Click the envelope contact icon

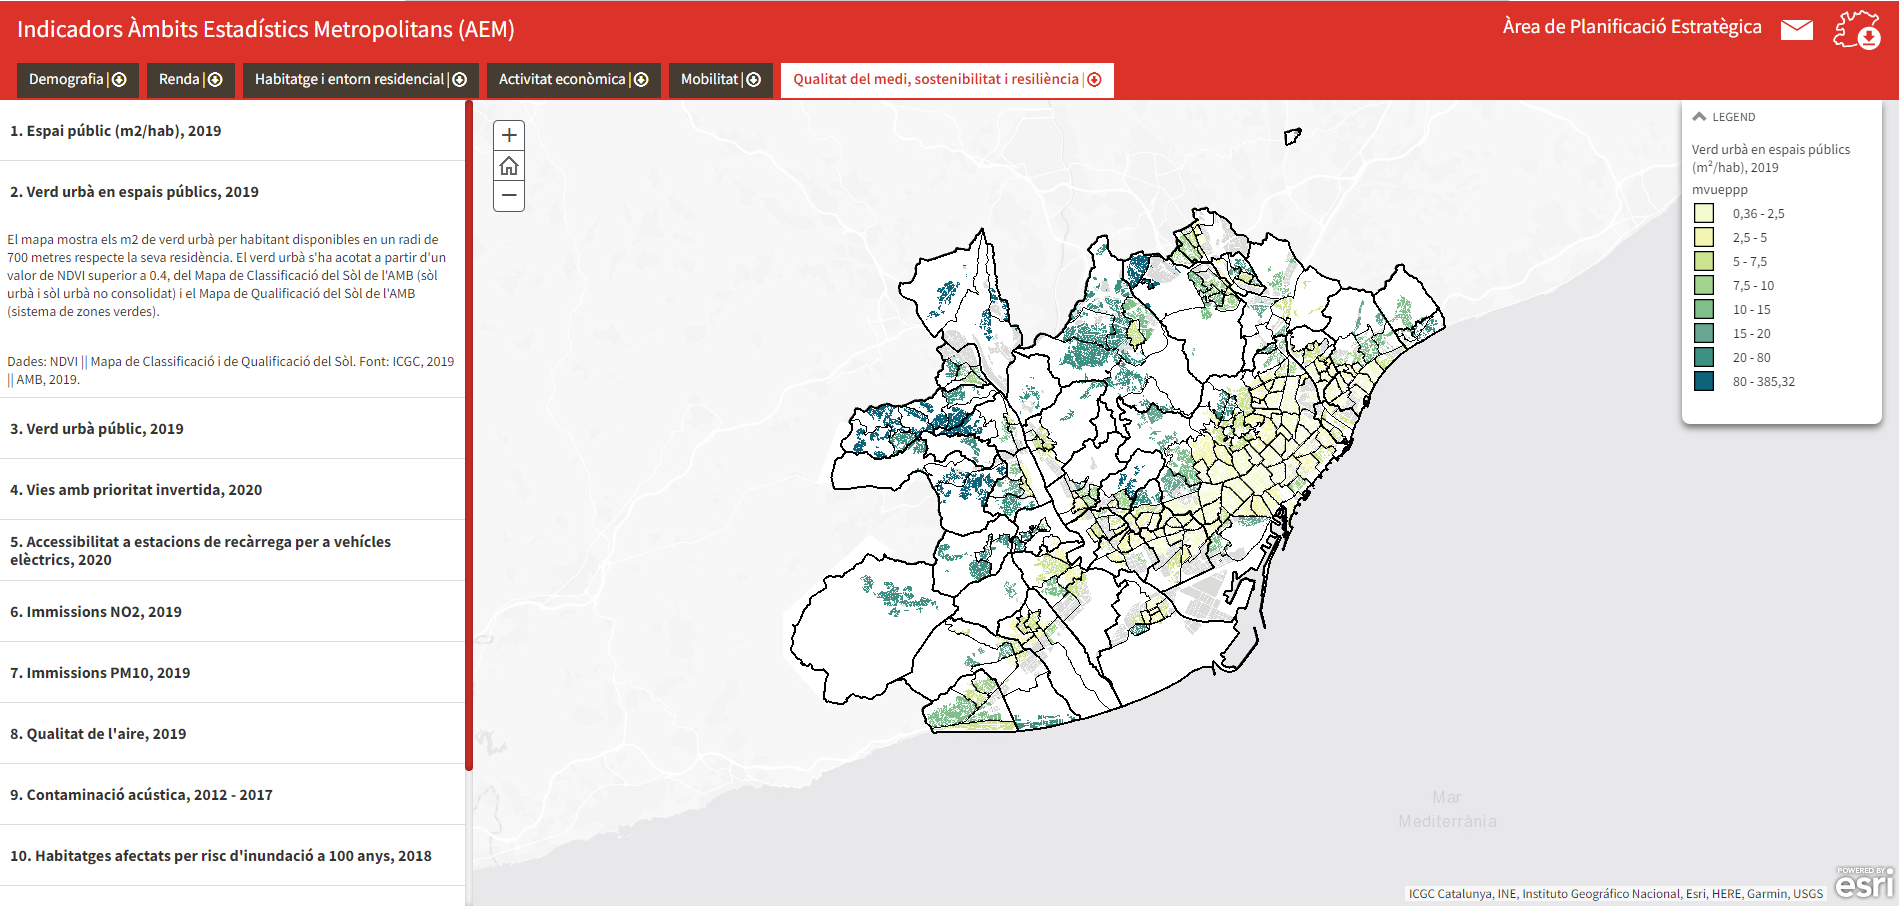(x=1796, y=30)
